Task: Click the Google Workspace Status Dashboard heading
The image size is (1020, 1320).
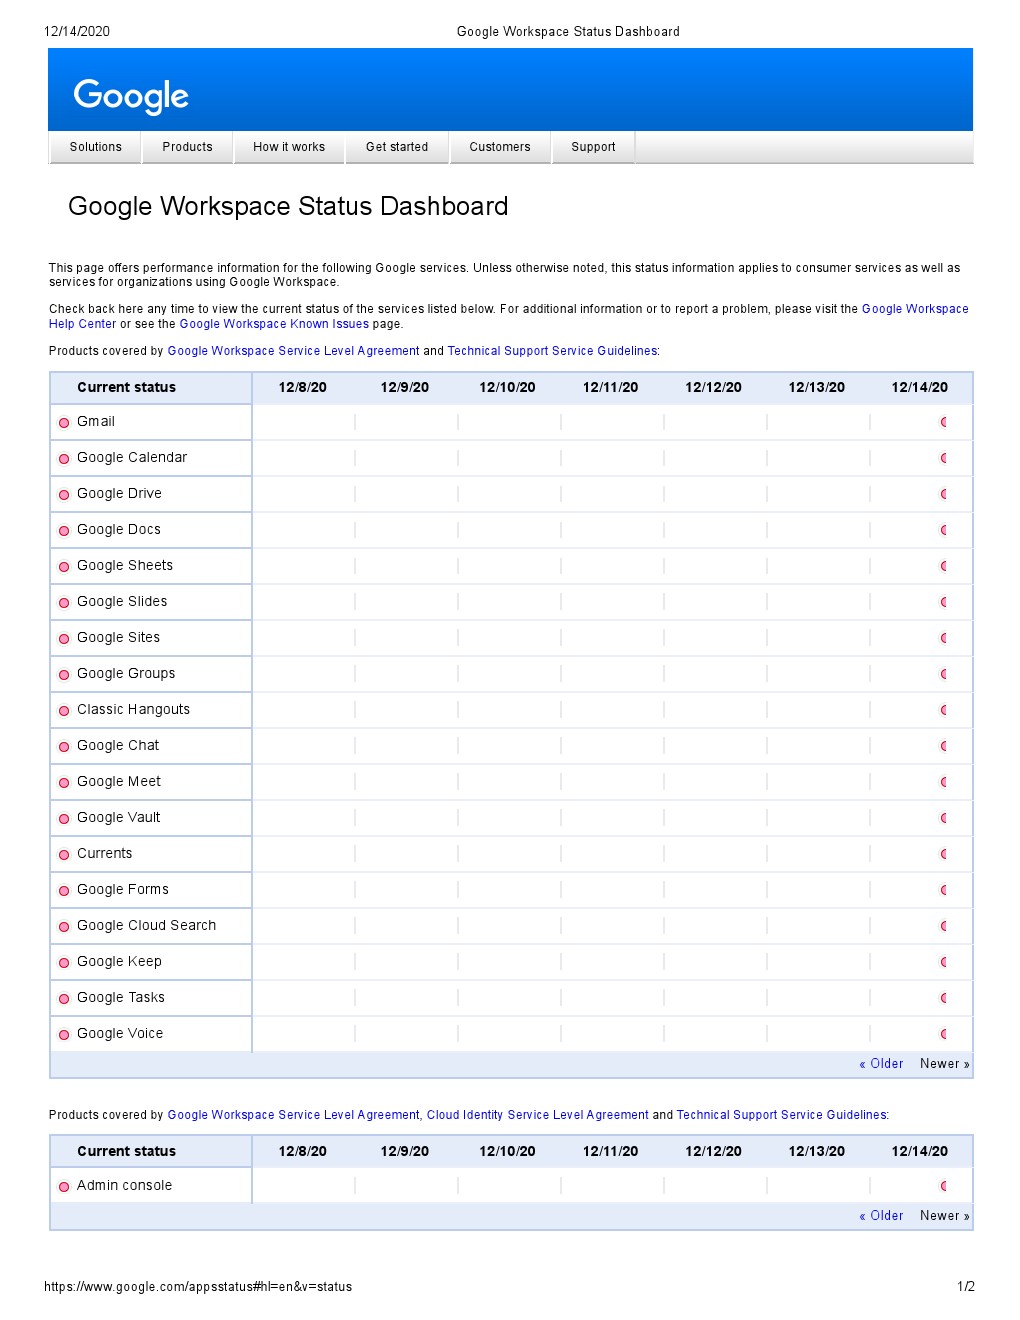Action: [x=288, y=207]
